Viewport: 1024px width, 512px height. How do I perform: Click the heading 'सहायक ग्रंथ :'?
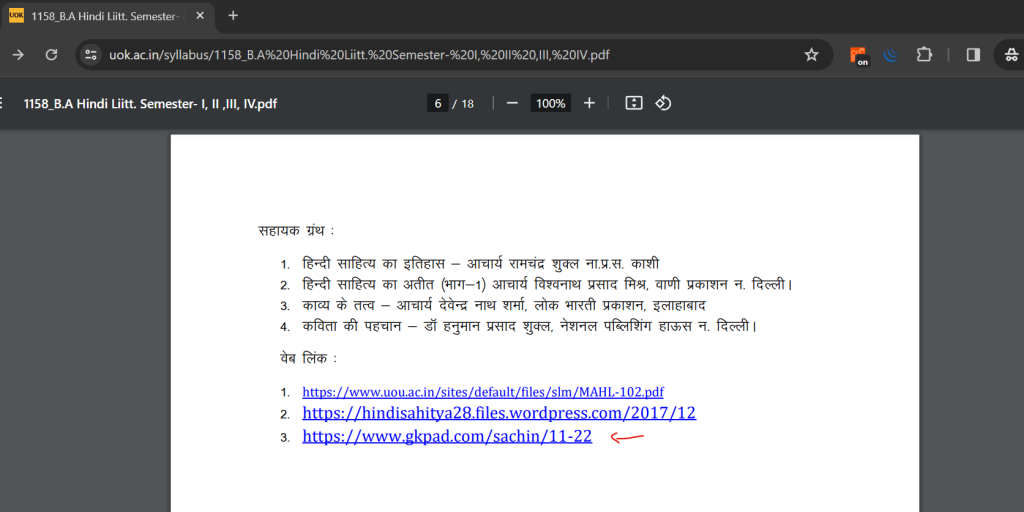pos(296,231)
